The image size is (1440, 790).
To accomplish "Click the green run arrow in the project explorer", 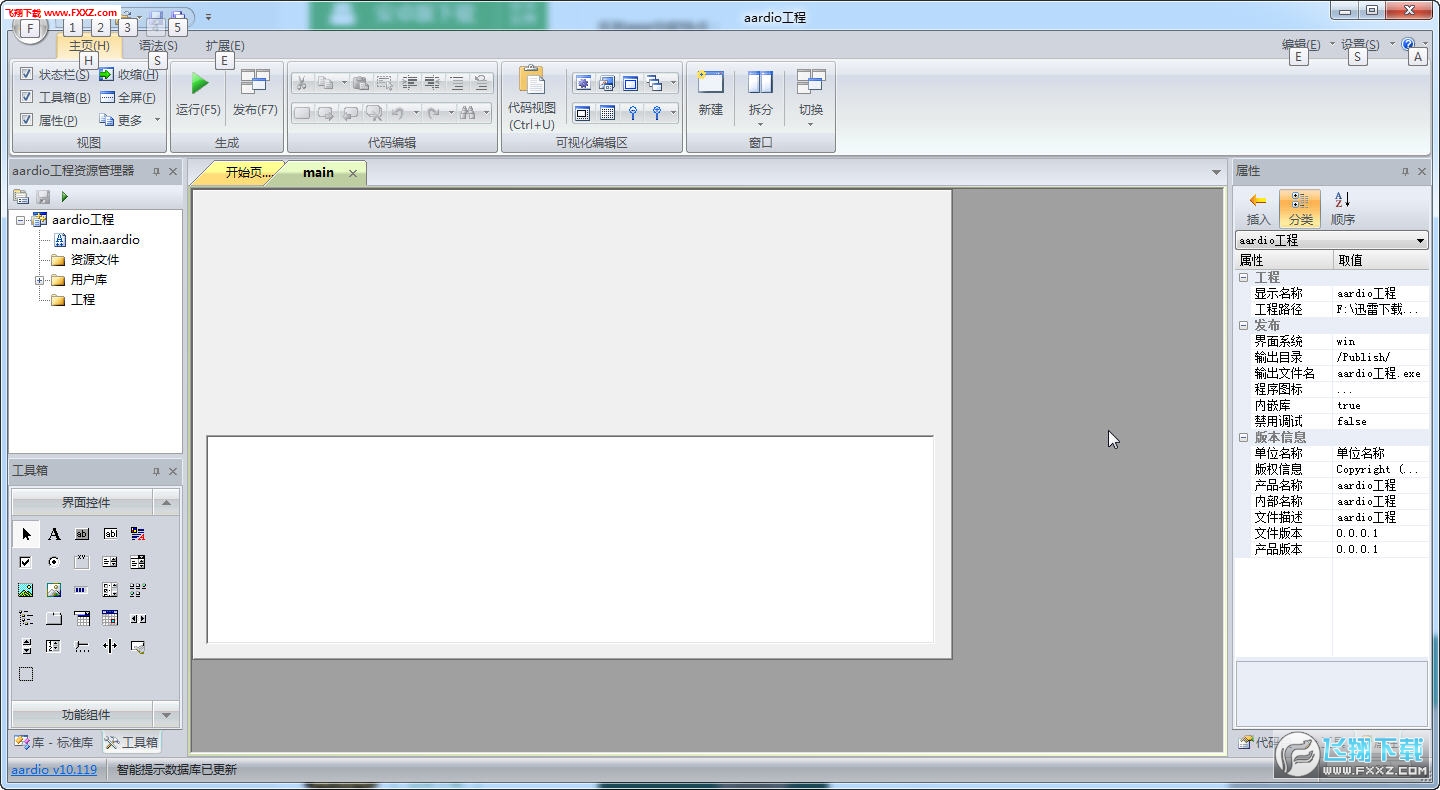I will coord(65,197).
